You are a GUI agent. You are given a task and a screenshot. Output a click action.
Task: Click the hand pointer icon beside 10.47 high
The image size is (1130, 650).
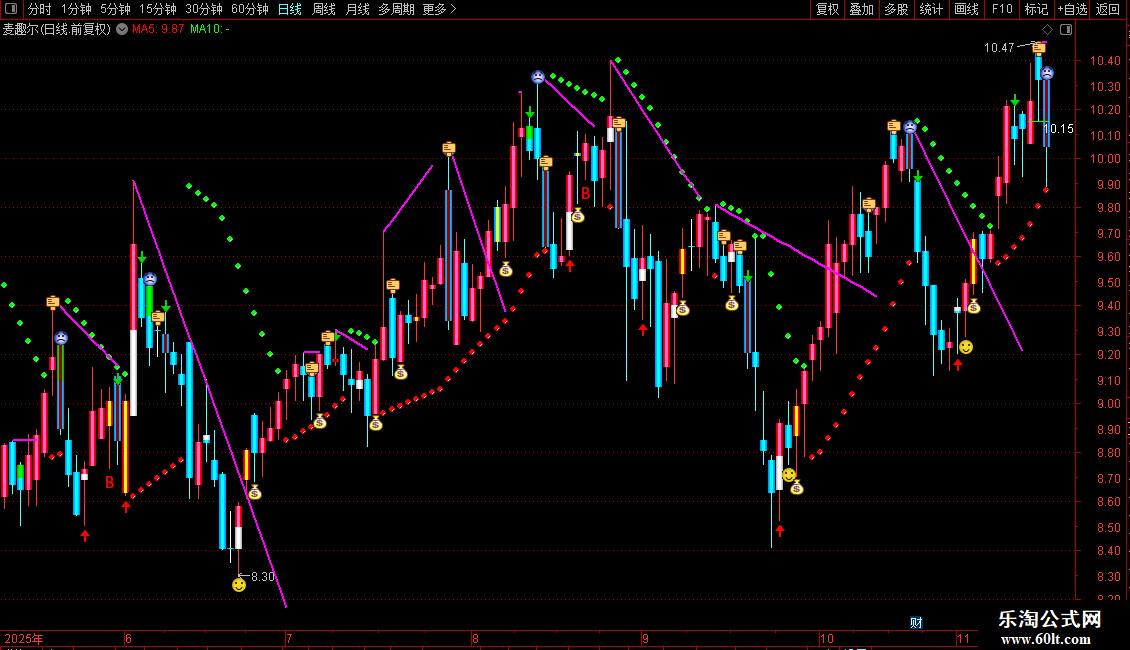(x=1038, y=48)
